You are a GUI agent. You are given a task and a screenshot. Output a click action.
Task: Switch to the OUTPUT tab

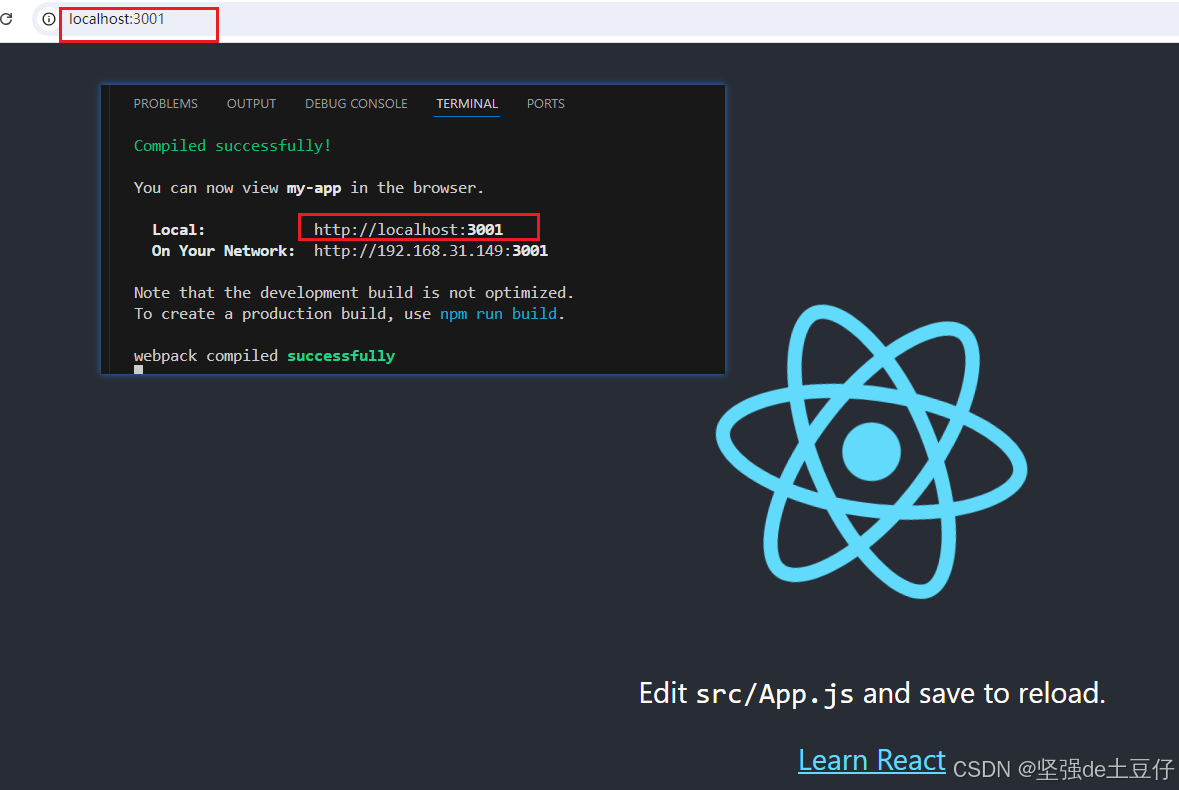pyautogui.click(x=251, y=104)
